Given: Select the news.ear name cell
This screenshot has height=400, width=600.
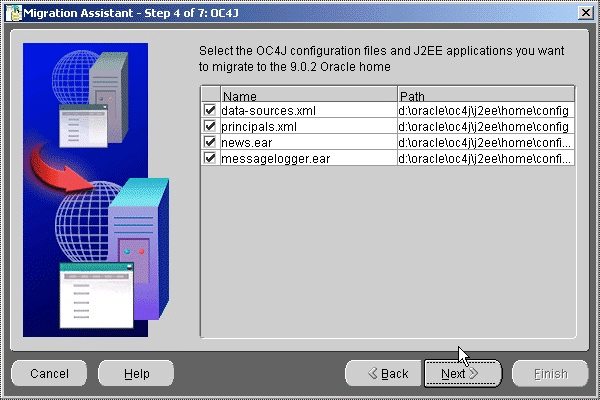Looking at the screenshot, I should pos(309,142).
